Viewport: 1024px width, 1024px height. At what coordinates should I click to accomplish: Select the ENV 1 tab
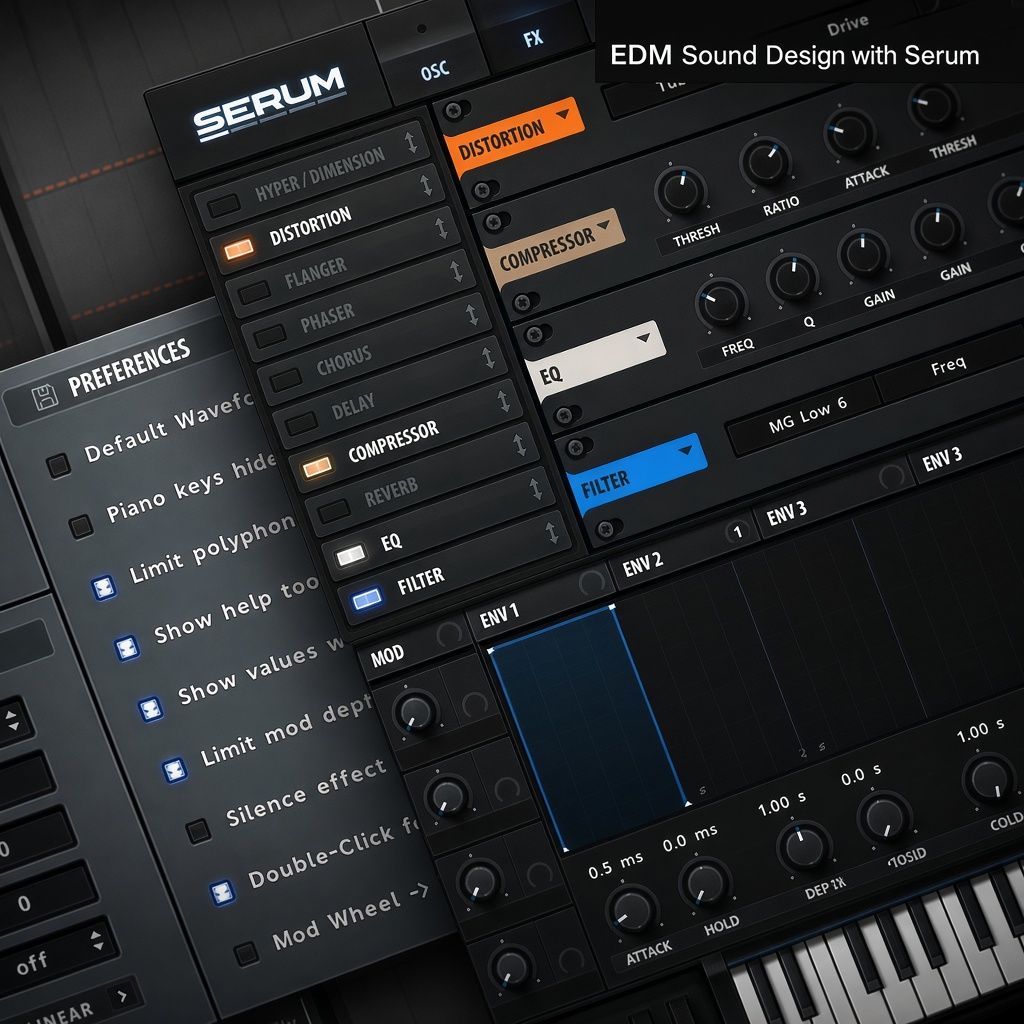click(x=500, y=615)
